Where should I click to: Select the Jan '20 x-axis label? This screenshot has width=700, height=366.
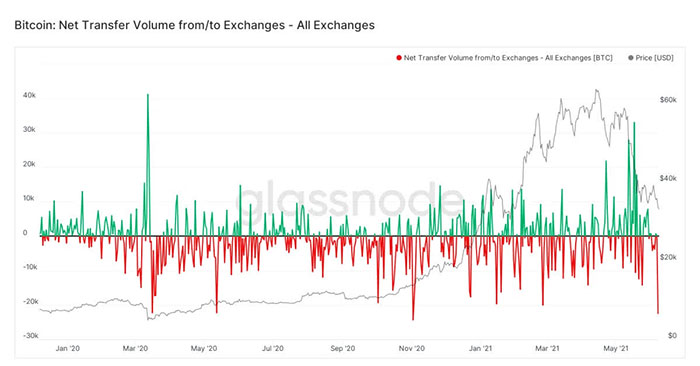68,348
